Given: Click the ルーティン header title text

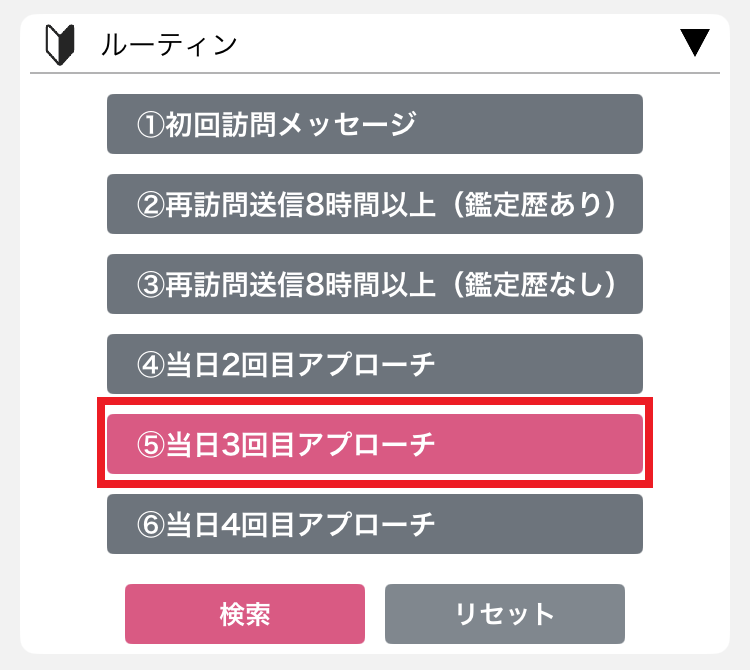Looking at the screenshot, I should (169, 45).
